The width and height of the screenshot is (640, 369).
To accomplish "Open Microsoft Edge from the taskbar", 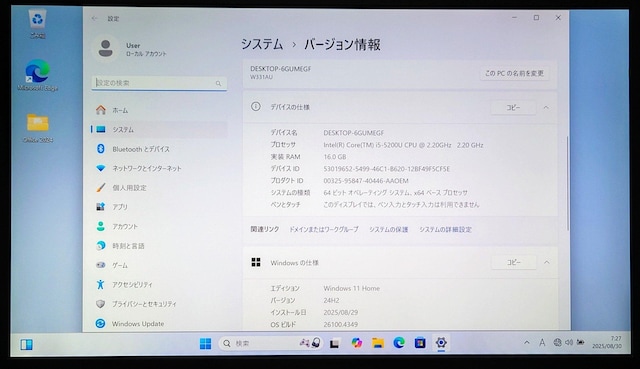I will tap(399, 343).
